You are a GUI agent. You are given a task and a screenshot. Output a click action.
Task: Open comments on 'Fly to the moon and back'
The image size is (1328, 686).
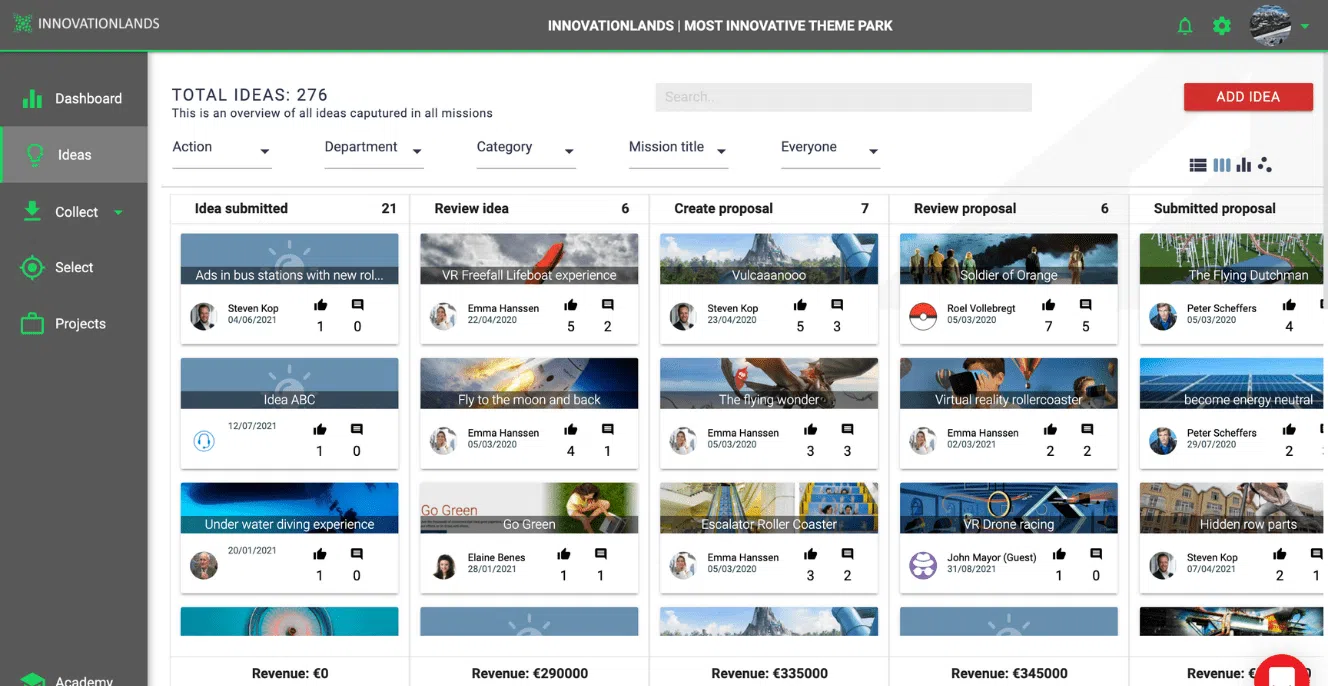click(607, 430)
